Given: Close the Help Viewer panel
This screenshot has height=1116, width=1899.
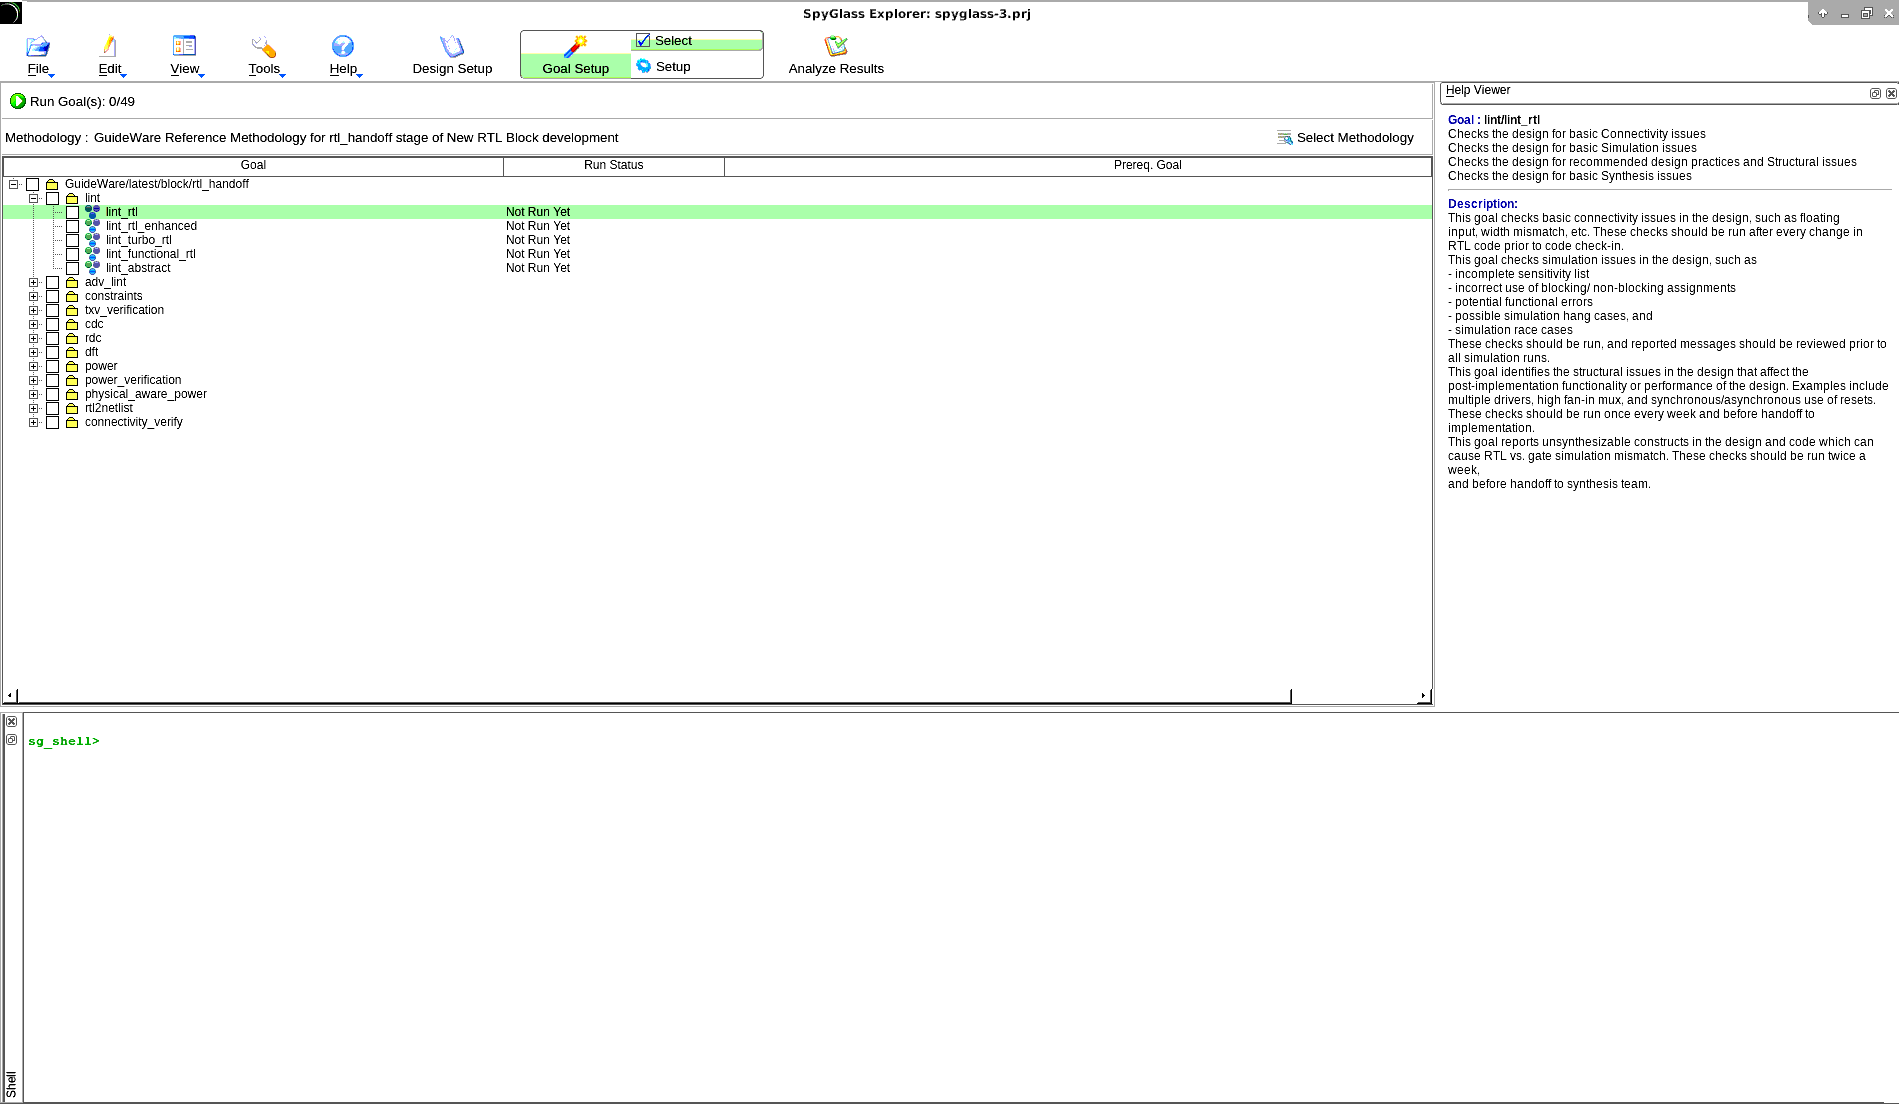Looking at the screenshot, I should (1891, 93).
